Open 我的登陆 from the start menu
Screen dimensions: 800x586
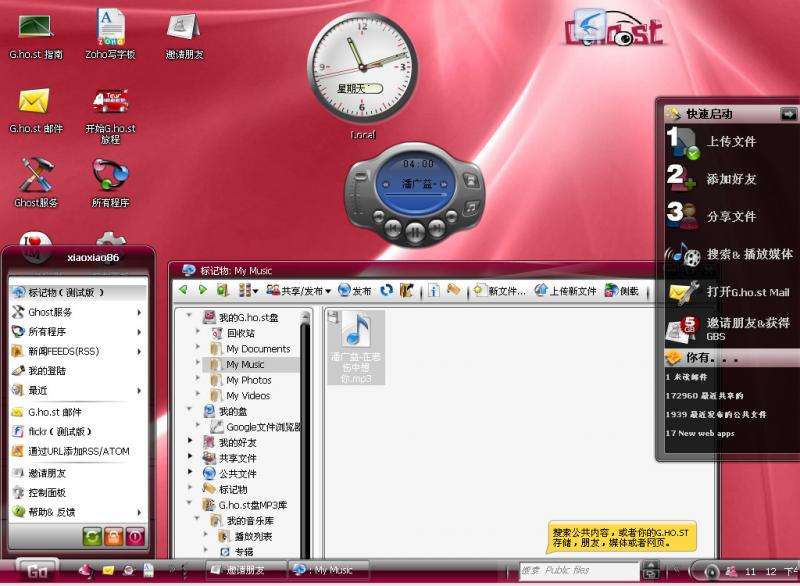pos(78,371)
